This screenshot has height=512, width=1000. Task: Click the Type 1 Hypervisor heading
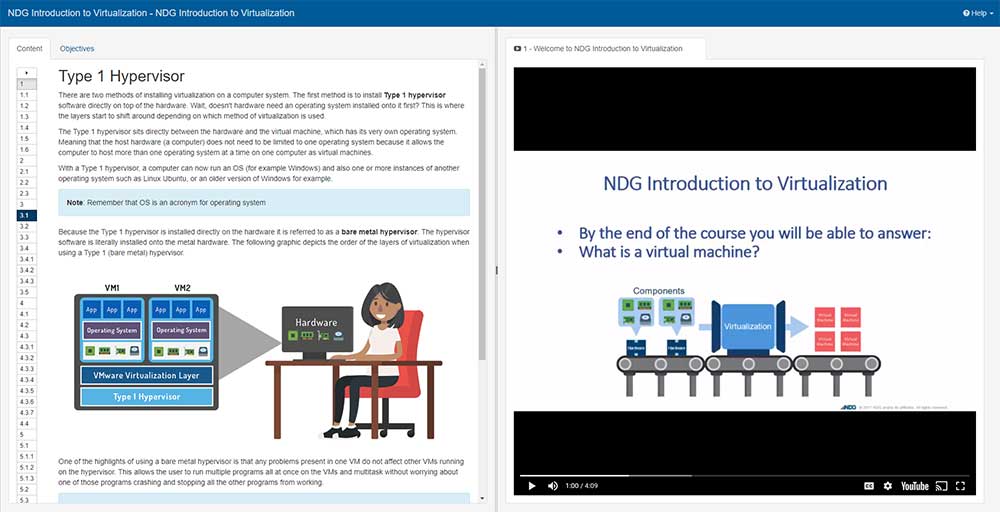tap(122, 77)
